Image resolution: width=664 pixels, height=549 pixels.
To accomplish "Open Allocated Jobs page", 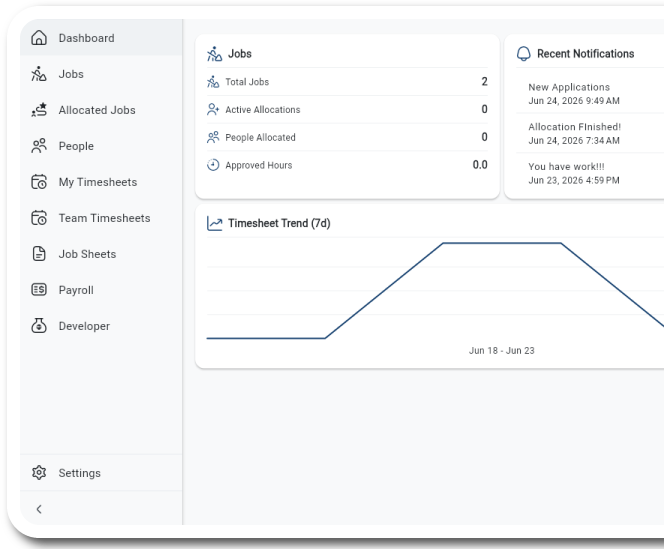I will [x=101, y=110].
